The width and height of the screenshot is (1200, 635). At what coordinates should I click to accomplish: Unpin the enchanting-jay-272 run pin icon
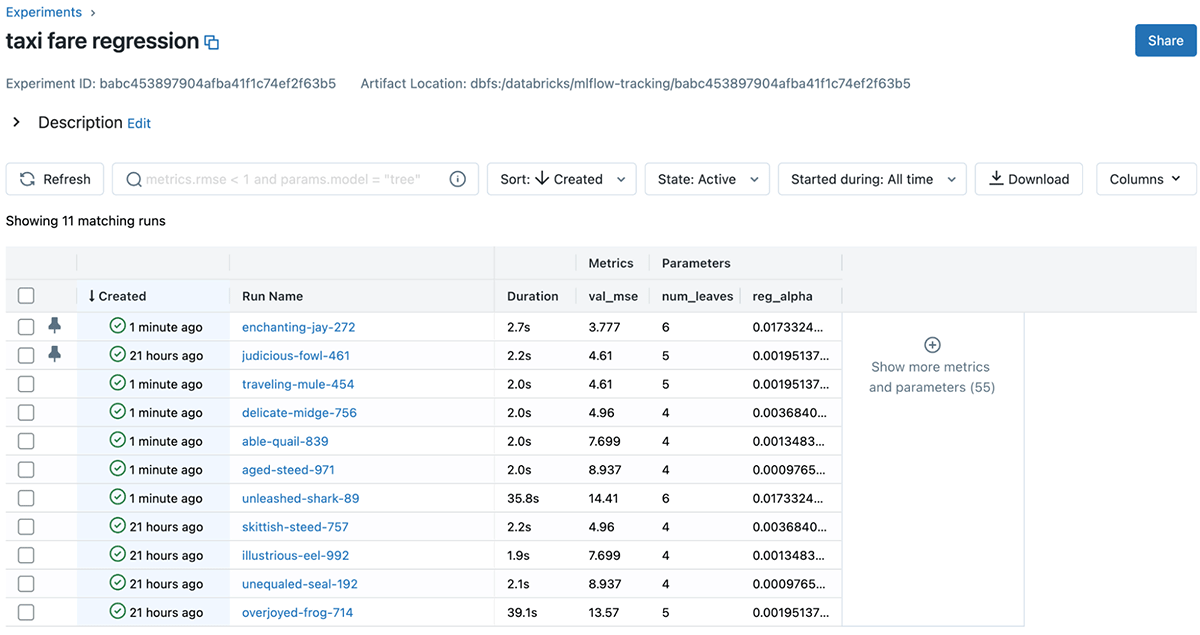pyautogui.click(x=54, y=326)
